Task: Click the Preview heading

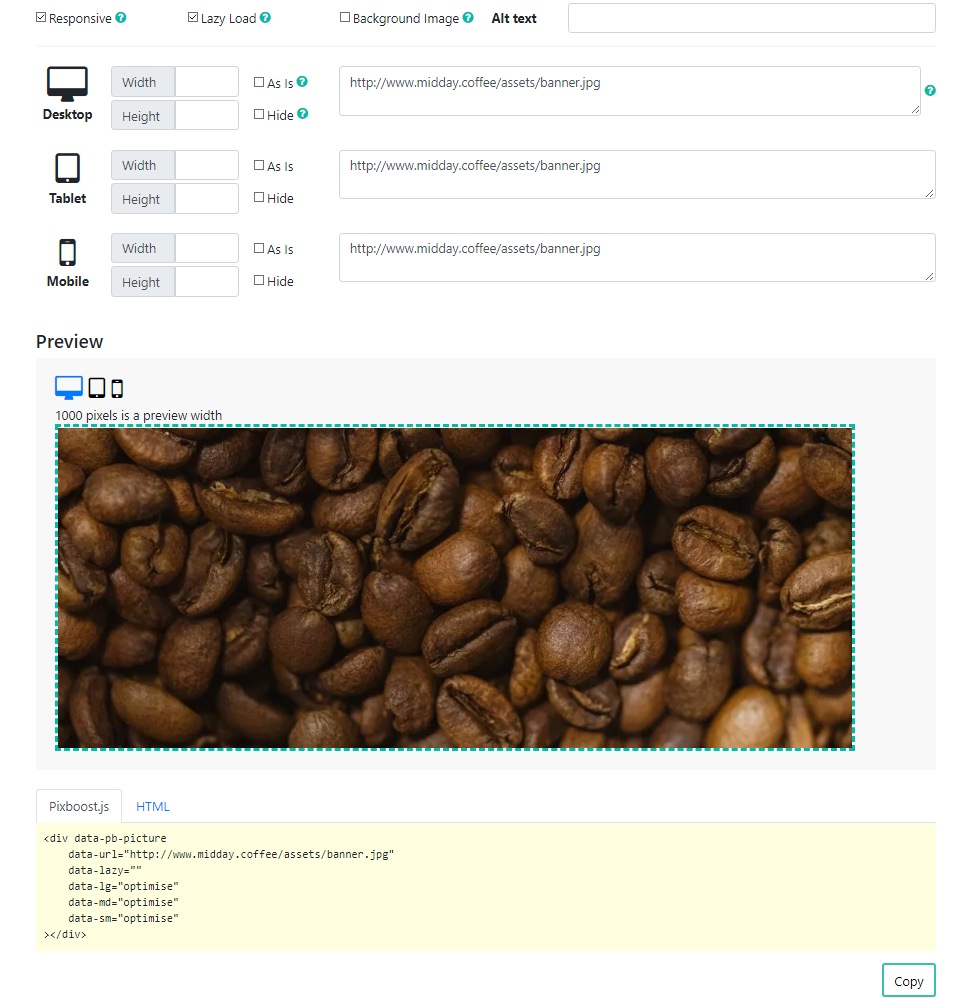Action: tap(69, 342)
